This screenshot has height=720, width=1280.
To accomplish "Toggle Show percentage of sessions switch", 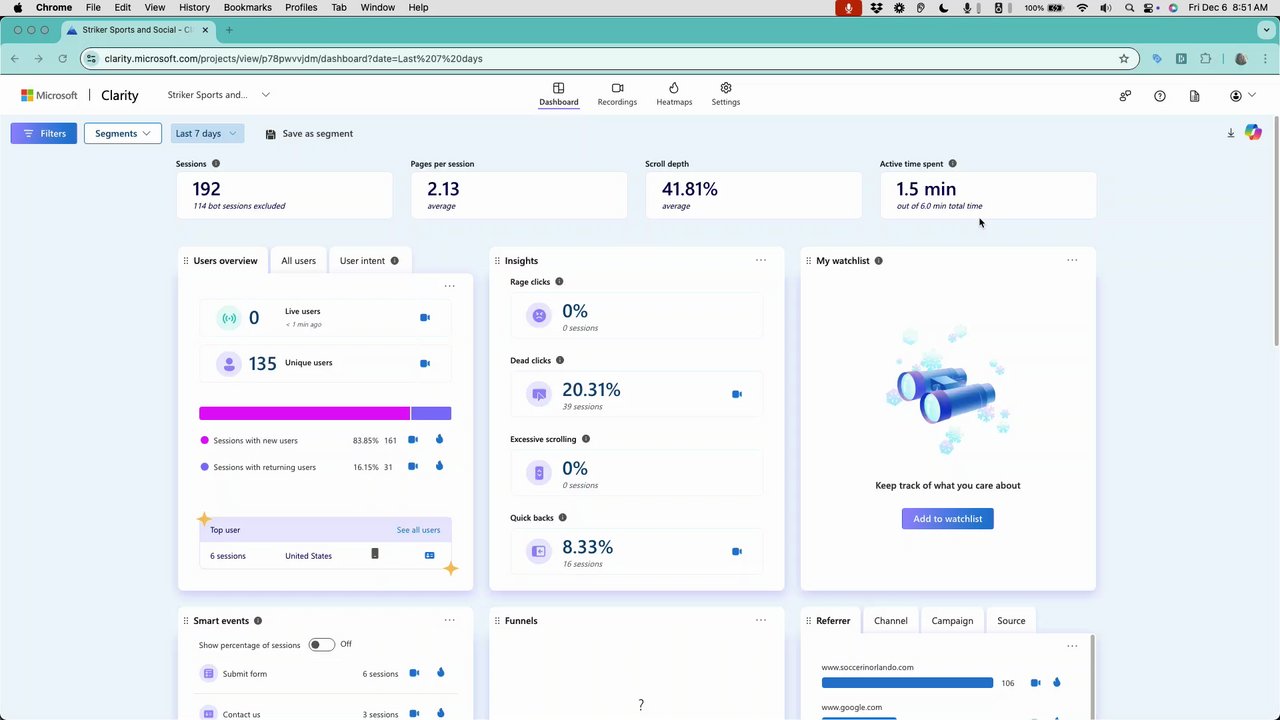I will [321, 644].
